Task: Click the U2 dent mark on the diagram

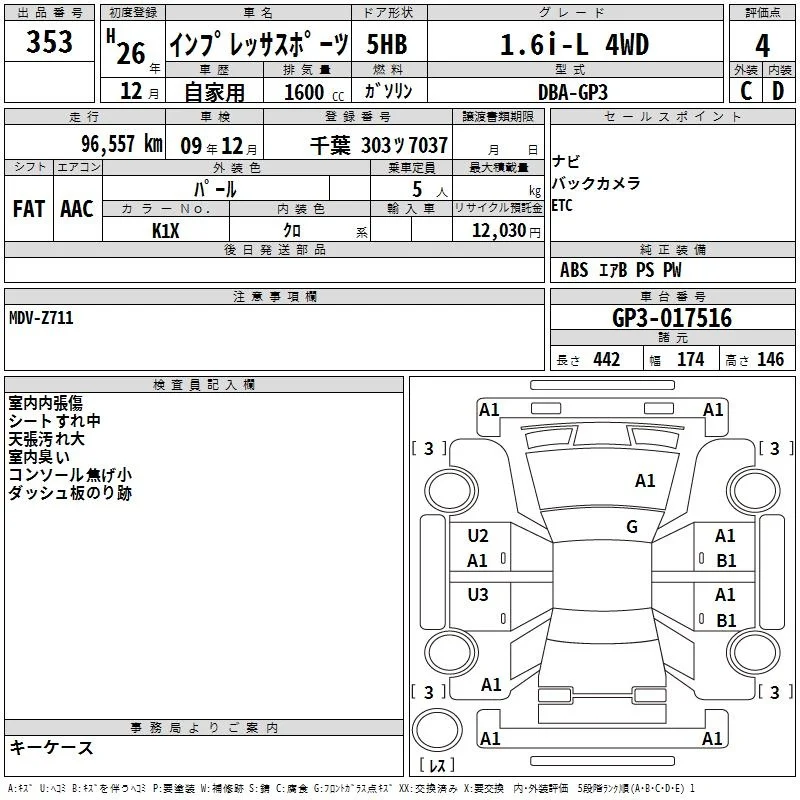Action: [x=478, y=536]
